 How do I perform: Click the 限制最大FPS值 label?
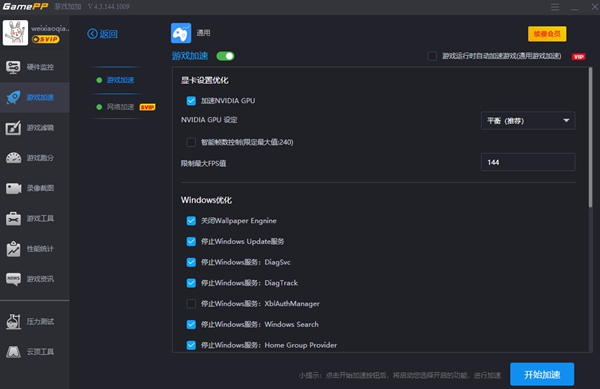(204, 163)
